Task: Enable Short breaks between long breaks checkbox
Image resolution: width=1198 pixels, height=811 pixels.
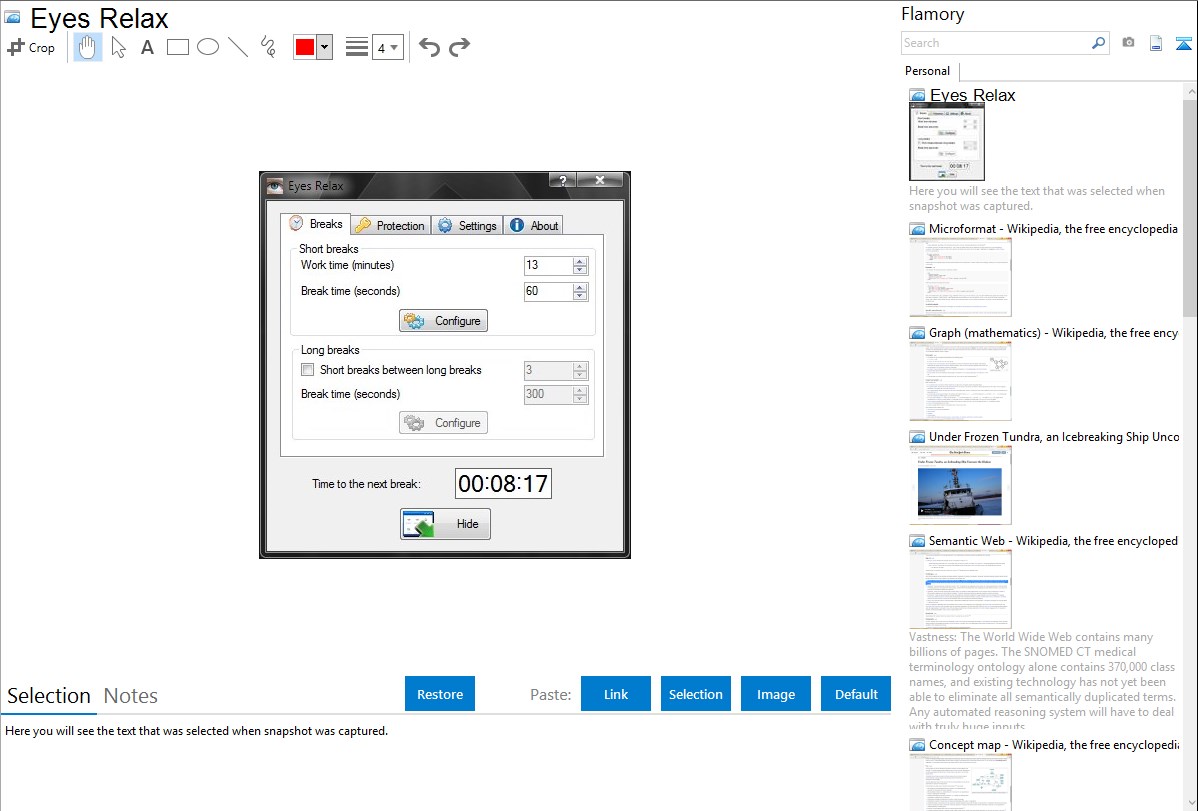Action: [308, 370]
